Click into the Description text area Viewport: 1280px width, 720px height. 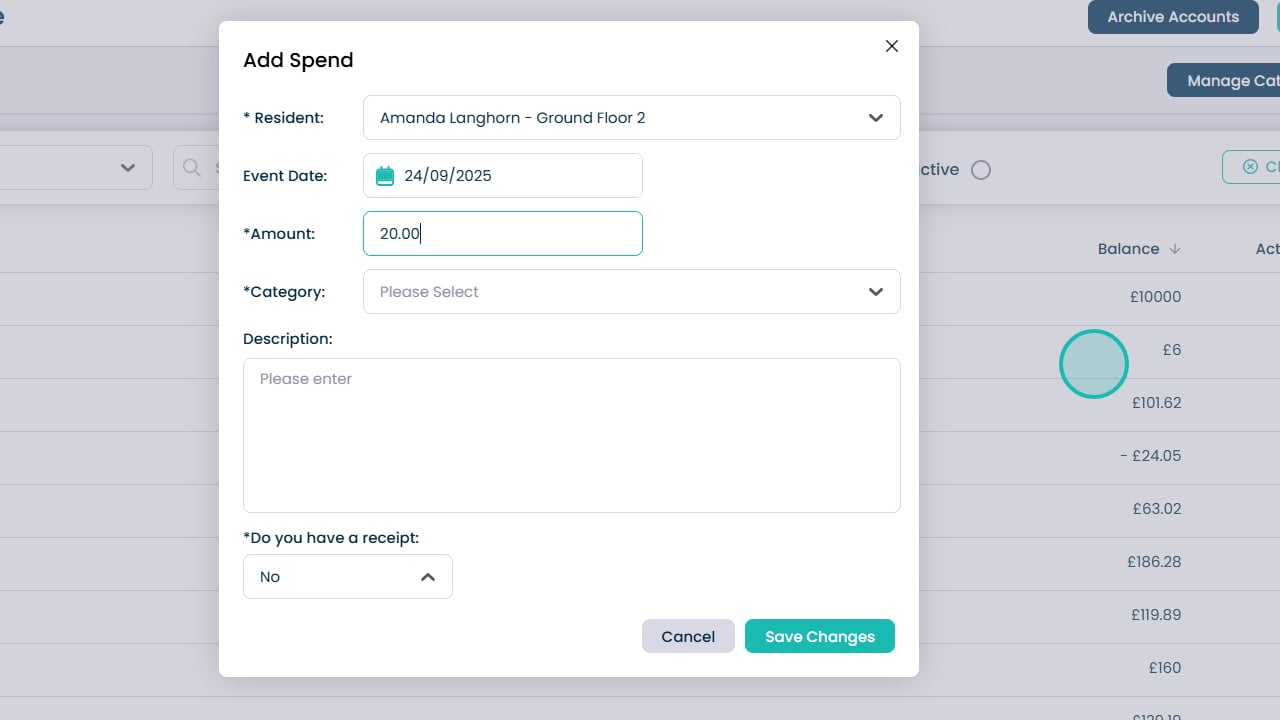[x=571, y=435]
